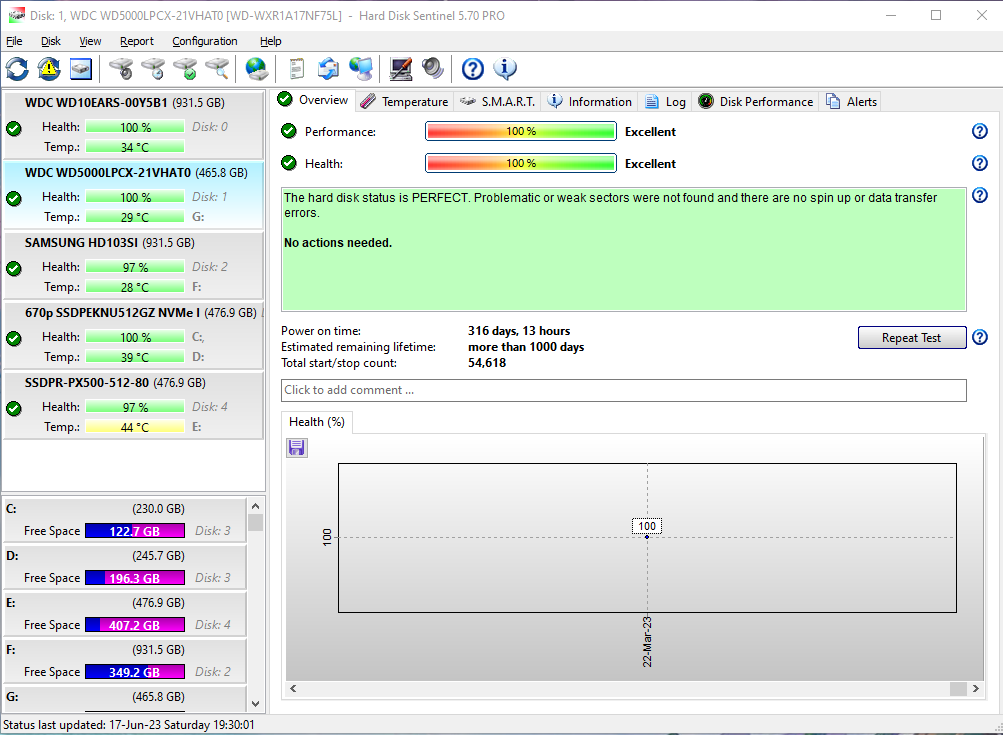The width and height of the screenshot is (1003, 735).
Task: Select SAMSUNG HD103SI disk entry
Action: coord(133,265)
